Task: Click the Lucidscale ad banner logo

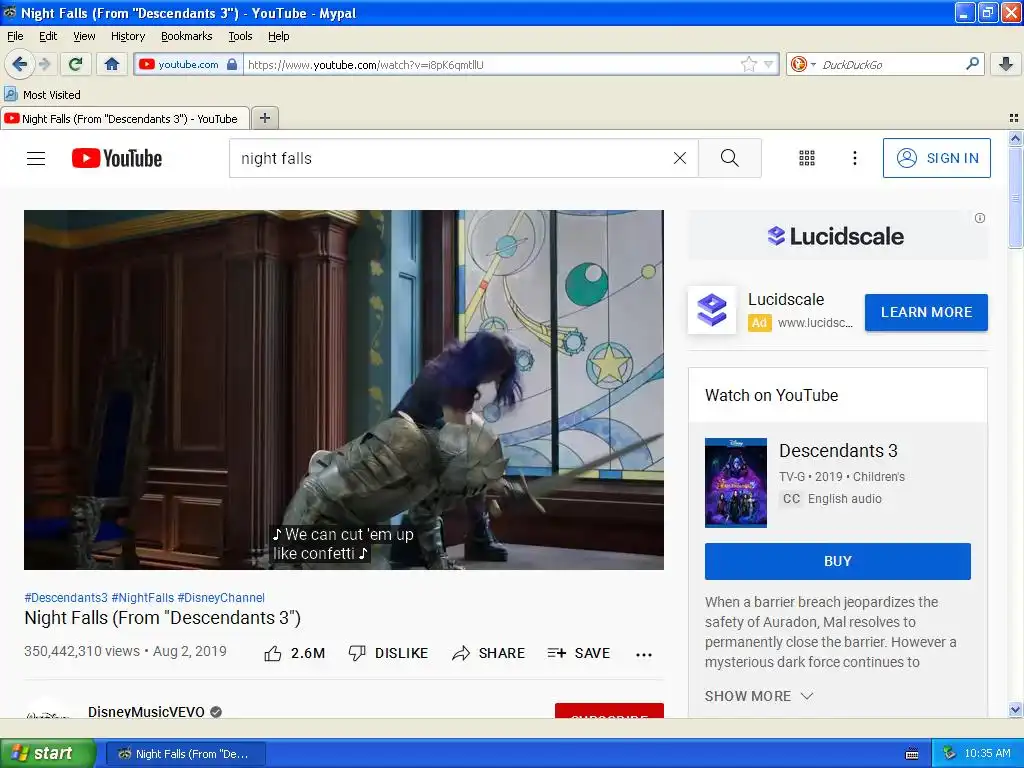Action: pos(836,236)
